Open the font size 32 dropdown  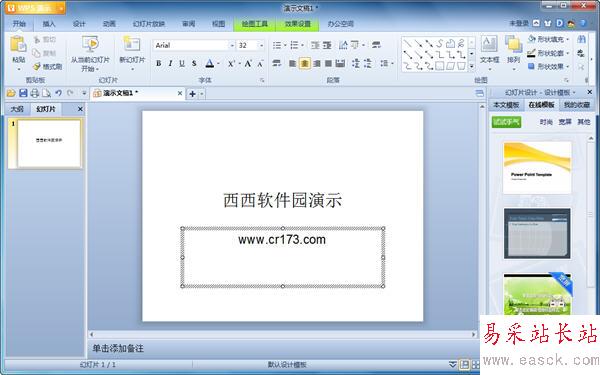261,46
